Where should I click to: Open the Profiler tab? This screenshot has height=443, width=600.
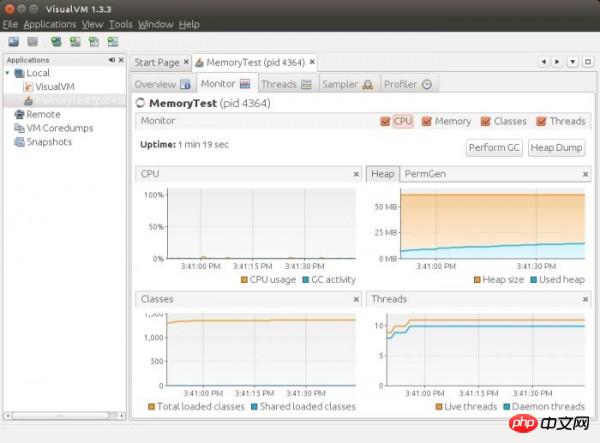pos(408,84)
